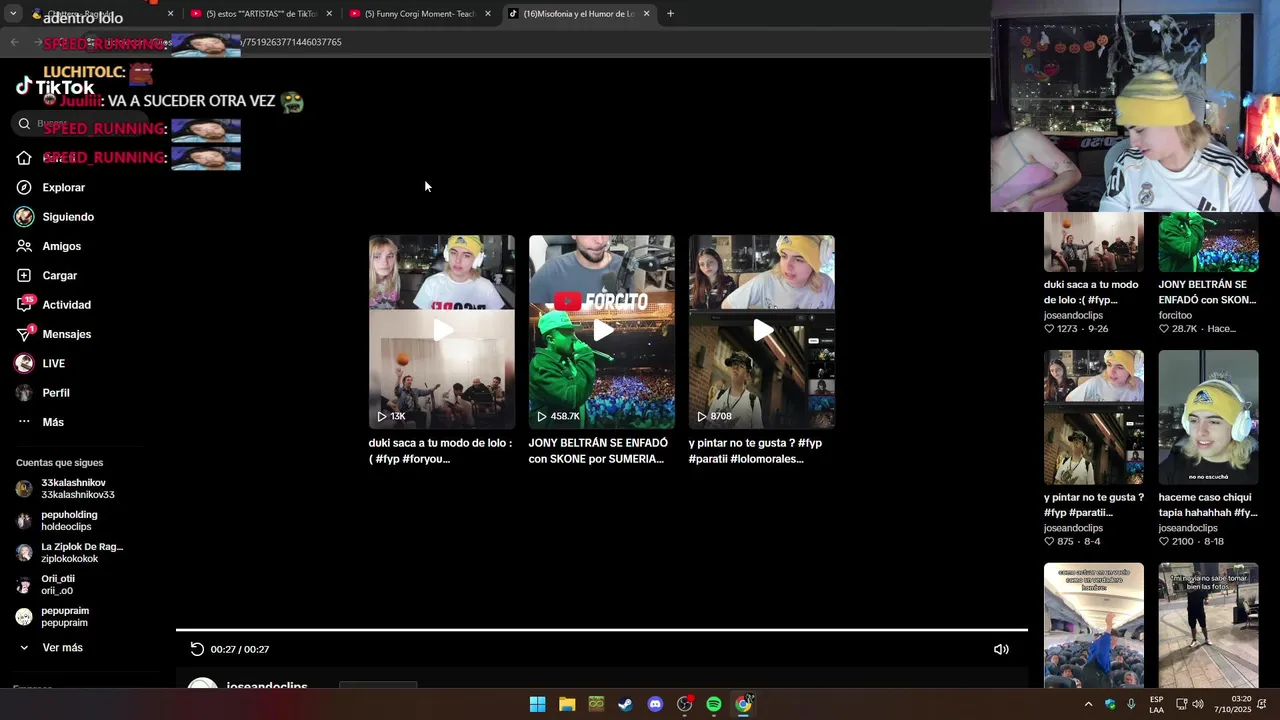The image size is (1280, 720).
Task: Open the search tabs dropdown in Chrome
Action: (14, 14)
